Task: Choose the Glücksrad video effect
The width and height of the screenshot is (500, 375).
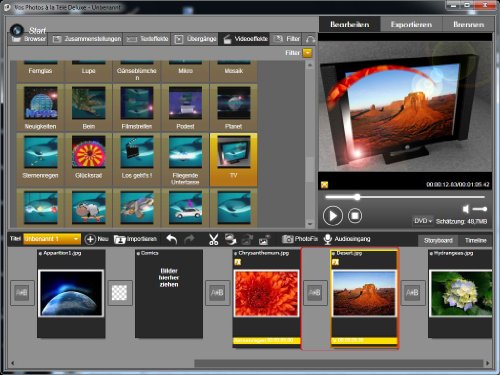Action: click(89, 159)
